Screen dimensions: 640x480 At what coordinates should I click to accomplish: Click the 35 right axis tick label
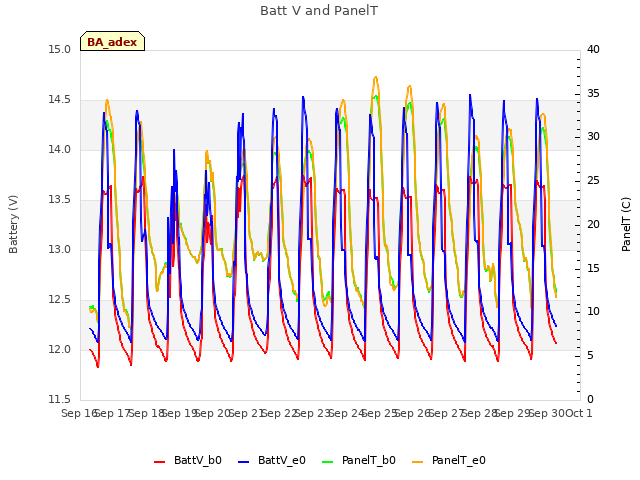point(593,93)
